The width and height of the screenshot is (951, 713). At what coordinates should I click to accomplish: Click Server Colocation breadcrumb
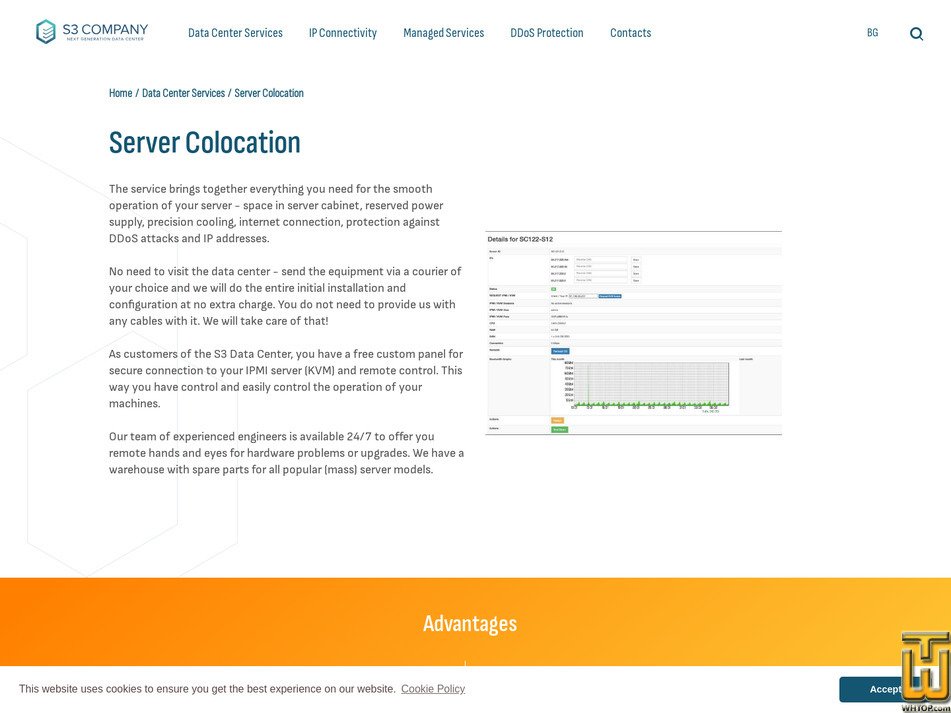pyautogui.click(x=269, y=93)
